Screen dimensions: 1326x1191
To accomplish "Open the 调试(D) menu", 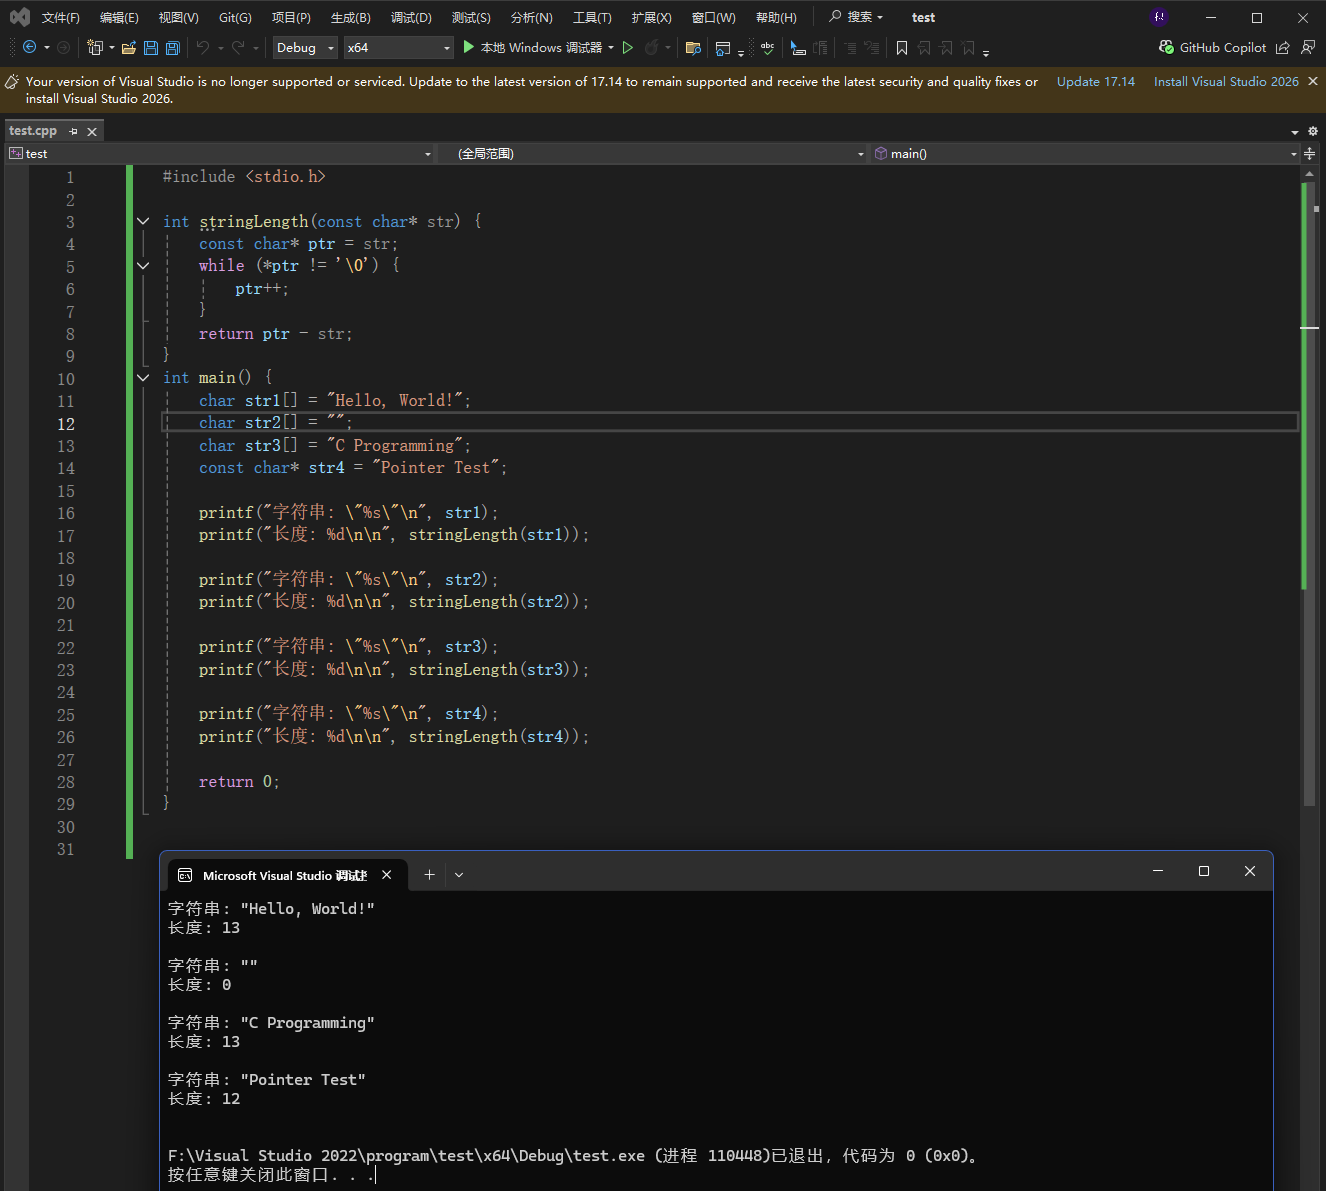I will (411, 18).
